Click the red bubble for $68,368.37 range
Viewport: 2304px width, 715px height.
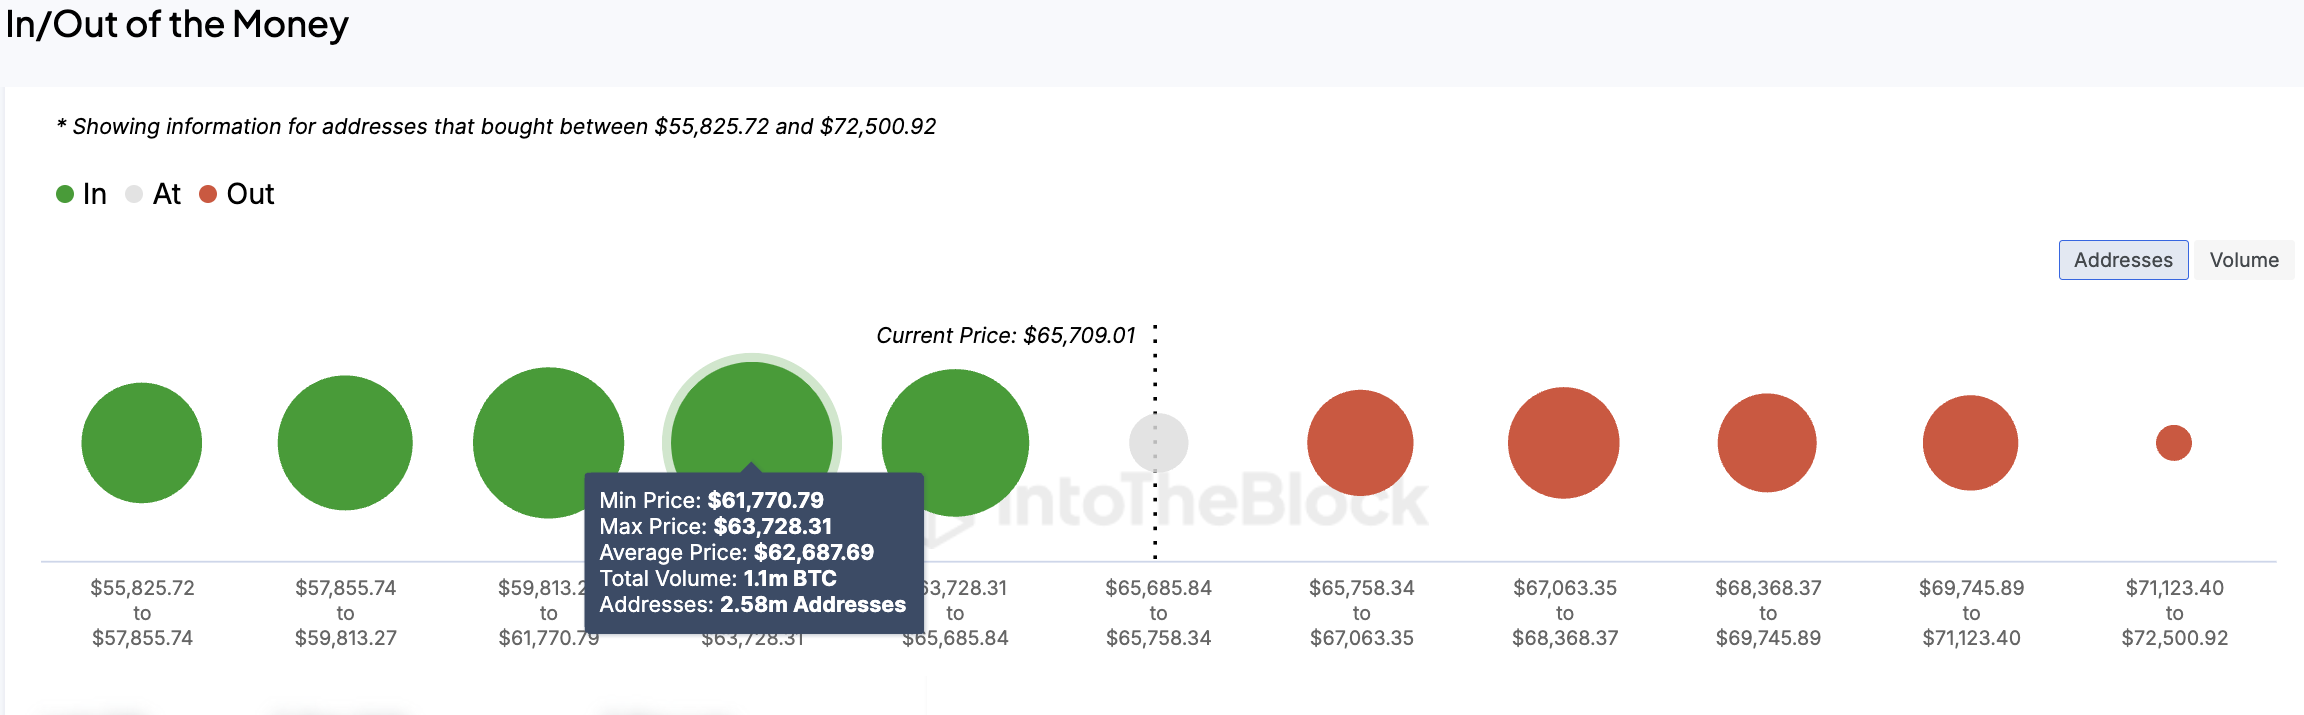1767,443
